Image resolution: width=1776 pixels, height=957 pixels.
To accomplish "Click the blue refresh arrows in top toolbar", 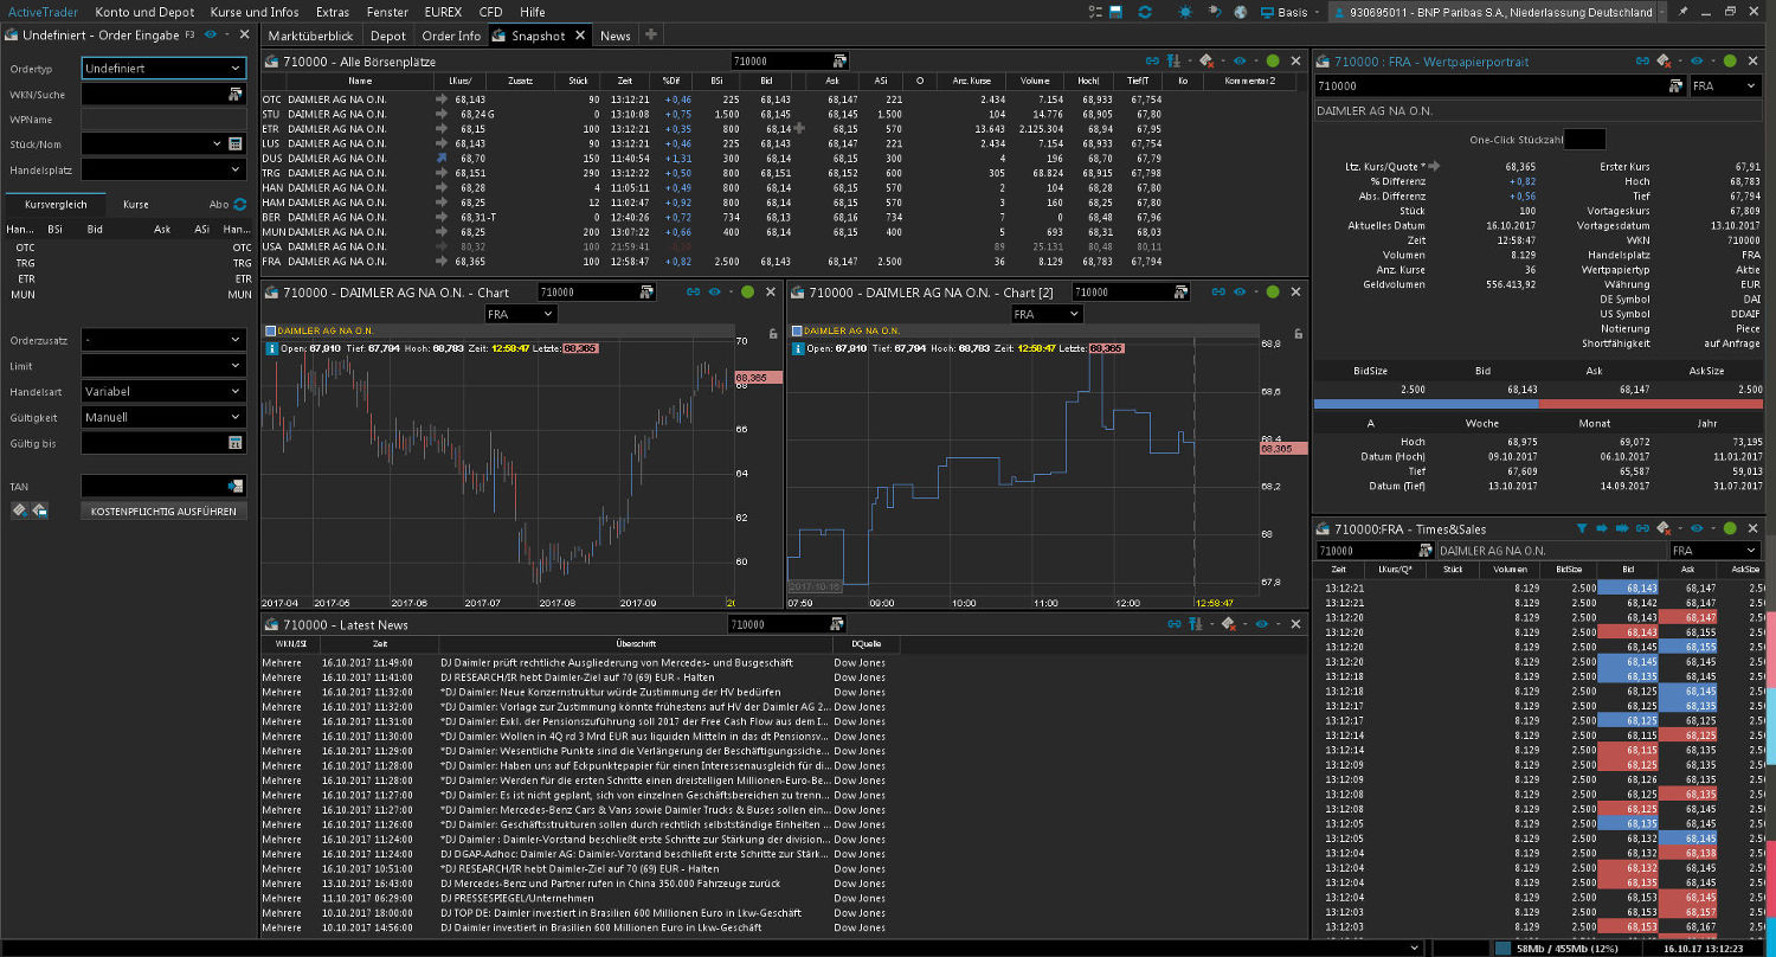I will coord(1145,12).
